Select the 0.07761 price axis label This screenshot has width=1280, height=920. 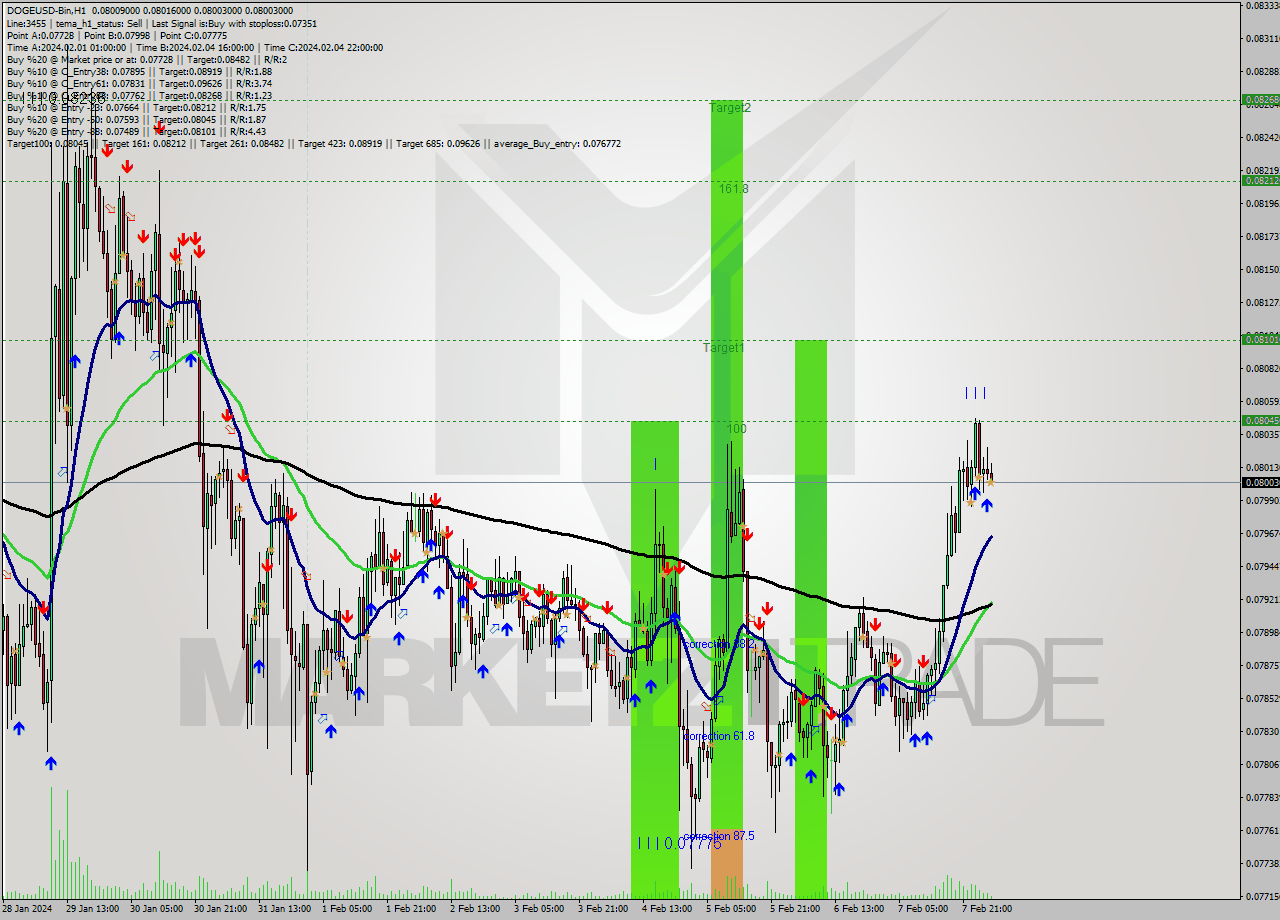[x=1263, y=831]
